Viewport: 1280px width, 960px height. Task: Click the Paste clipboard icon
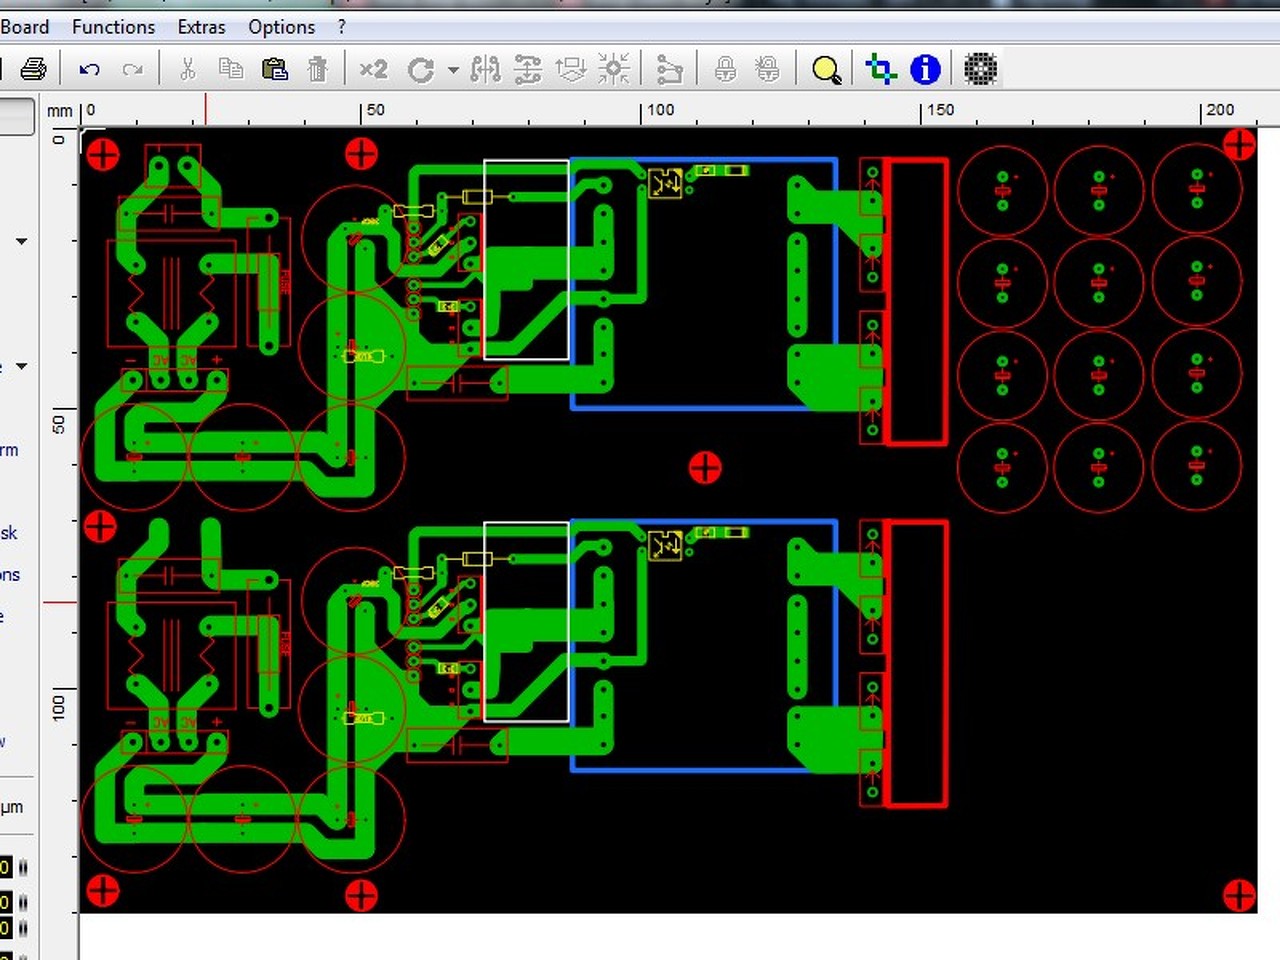[x=274, y=69]
